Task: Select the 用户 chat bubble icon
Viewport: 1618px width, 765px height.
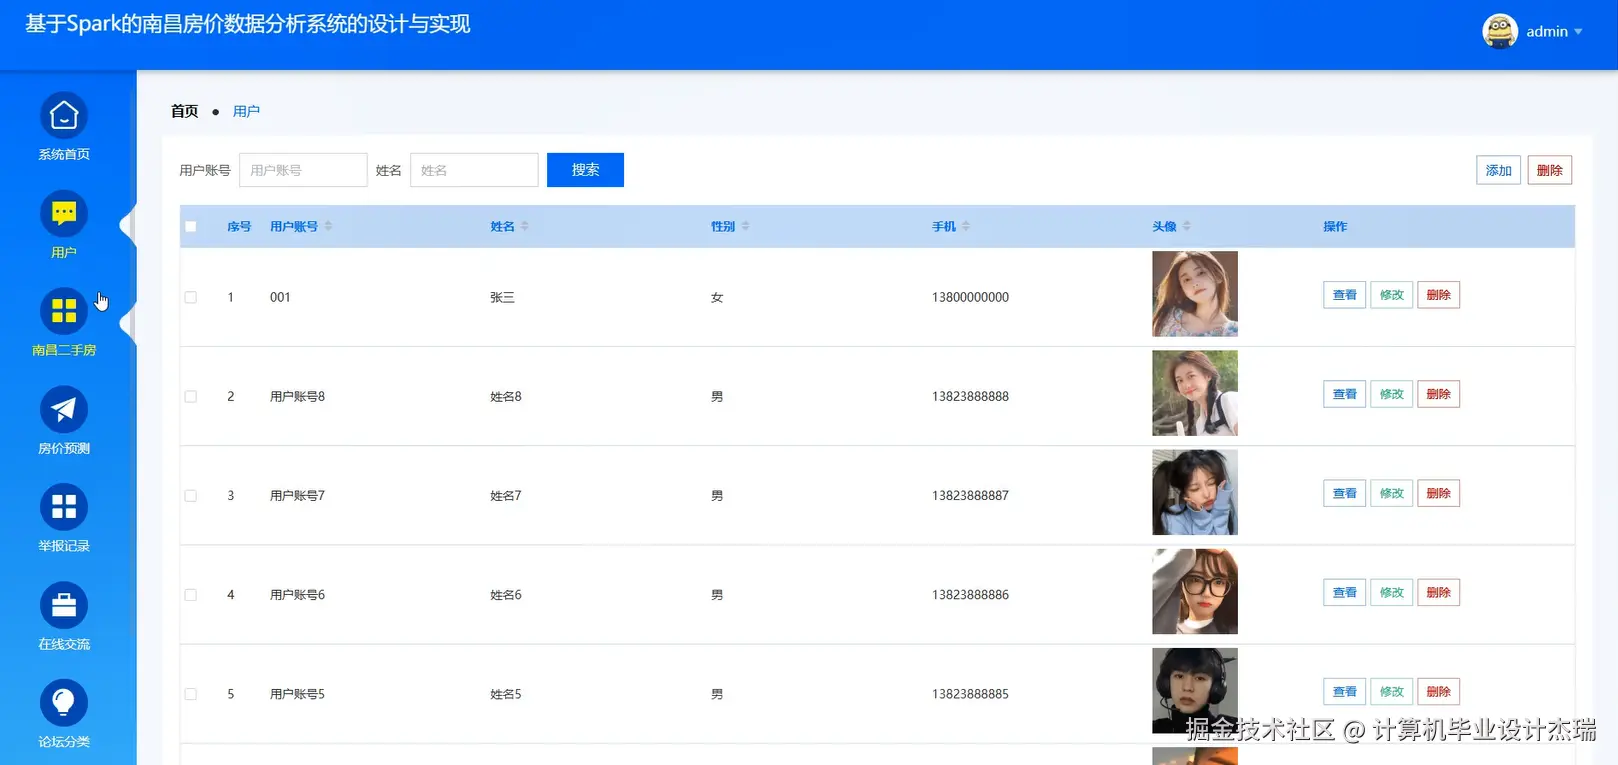Action: point(64,214)
